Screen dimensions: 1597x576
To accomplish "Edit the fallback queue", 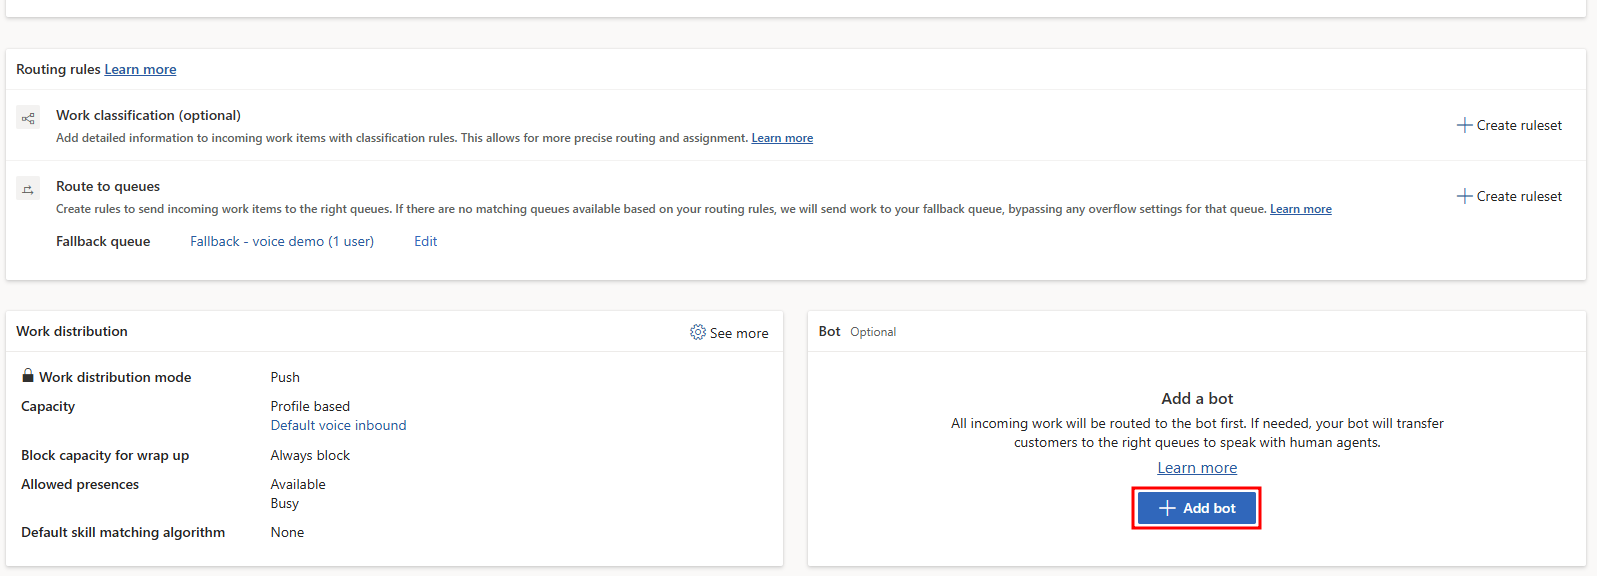I will click(425, 241).
